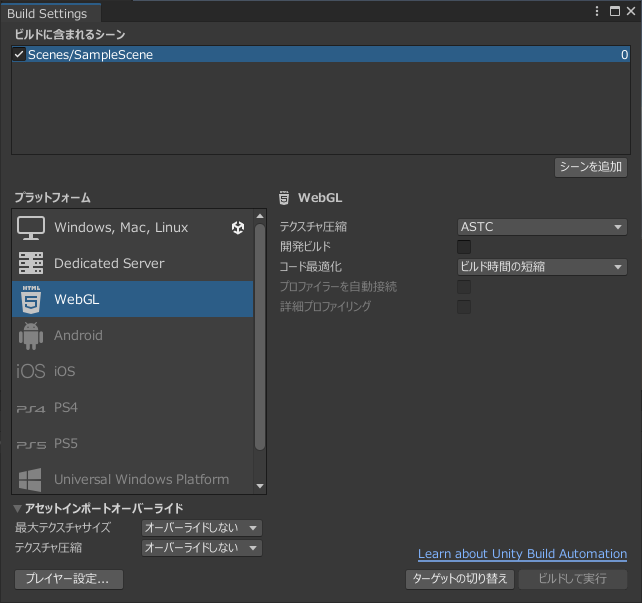This screenshot has width=642, height=603.
Task: Click the Universal Windows Platform logo icon
Action: pyautogui.click(x=30, y=479)
